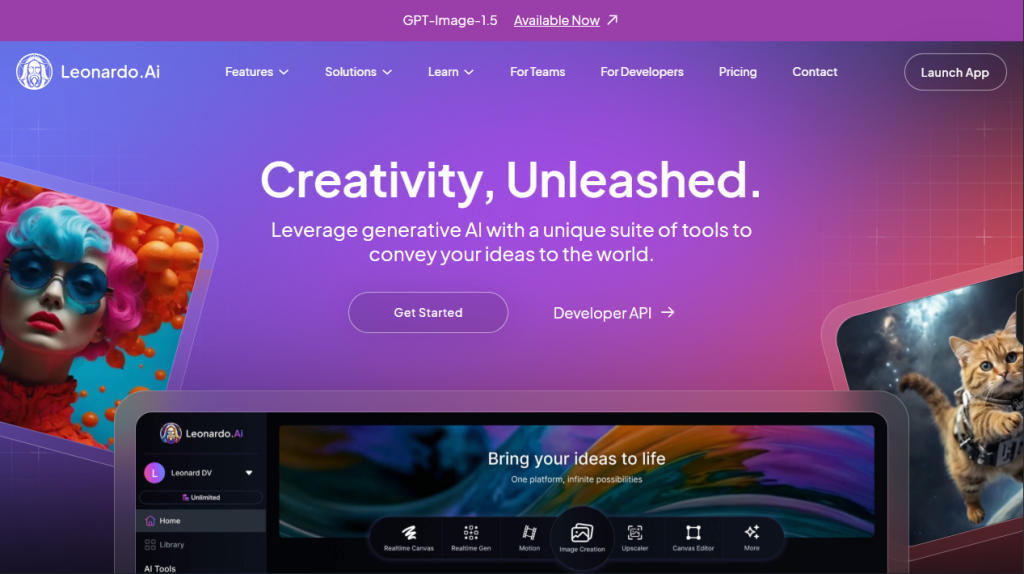The image size is (1024, 574).
Task: Click the Leonard DV avatar circle
Action: [x=155, y=473]
